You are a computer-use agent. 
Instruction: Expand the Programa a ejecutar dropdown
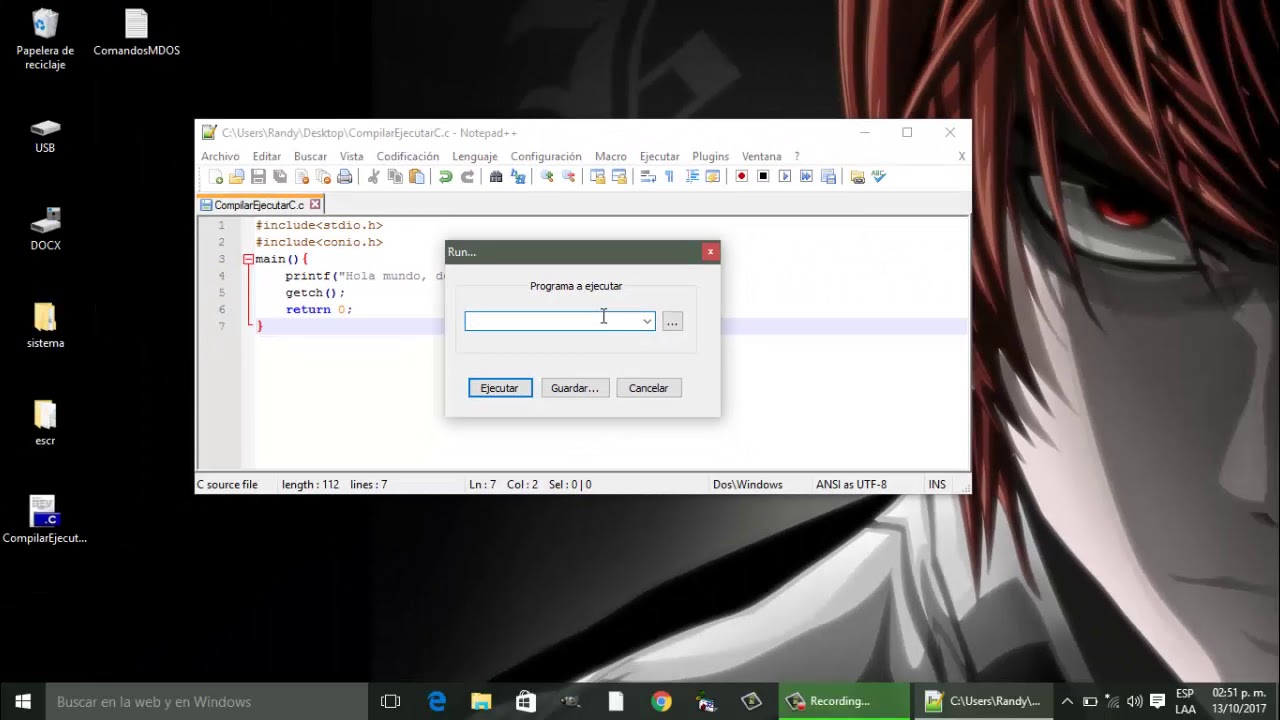tap(647, 321)
